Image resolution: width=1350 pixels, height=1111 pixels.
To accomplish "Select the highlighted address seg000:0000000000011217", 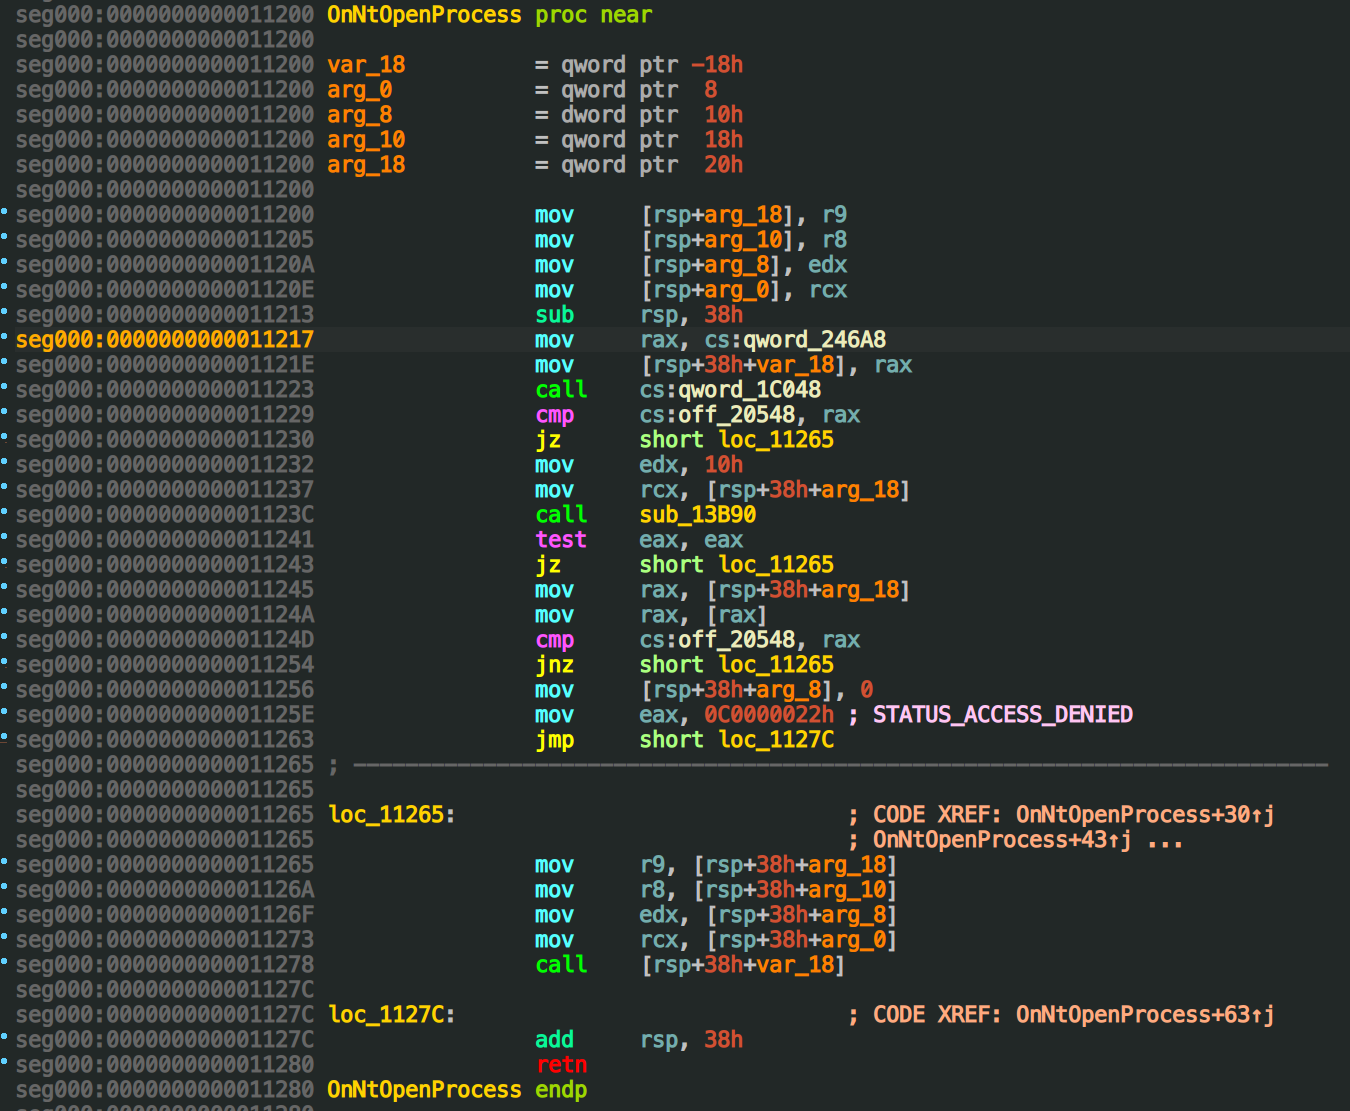I will pos(165,340).
